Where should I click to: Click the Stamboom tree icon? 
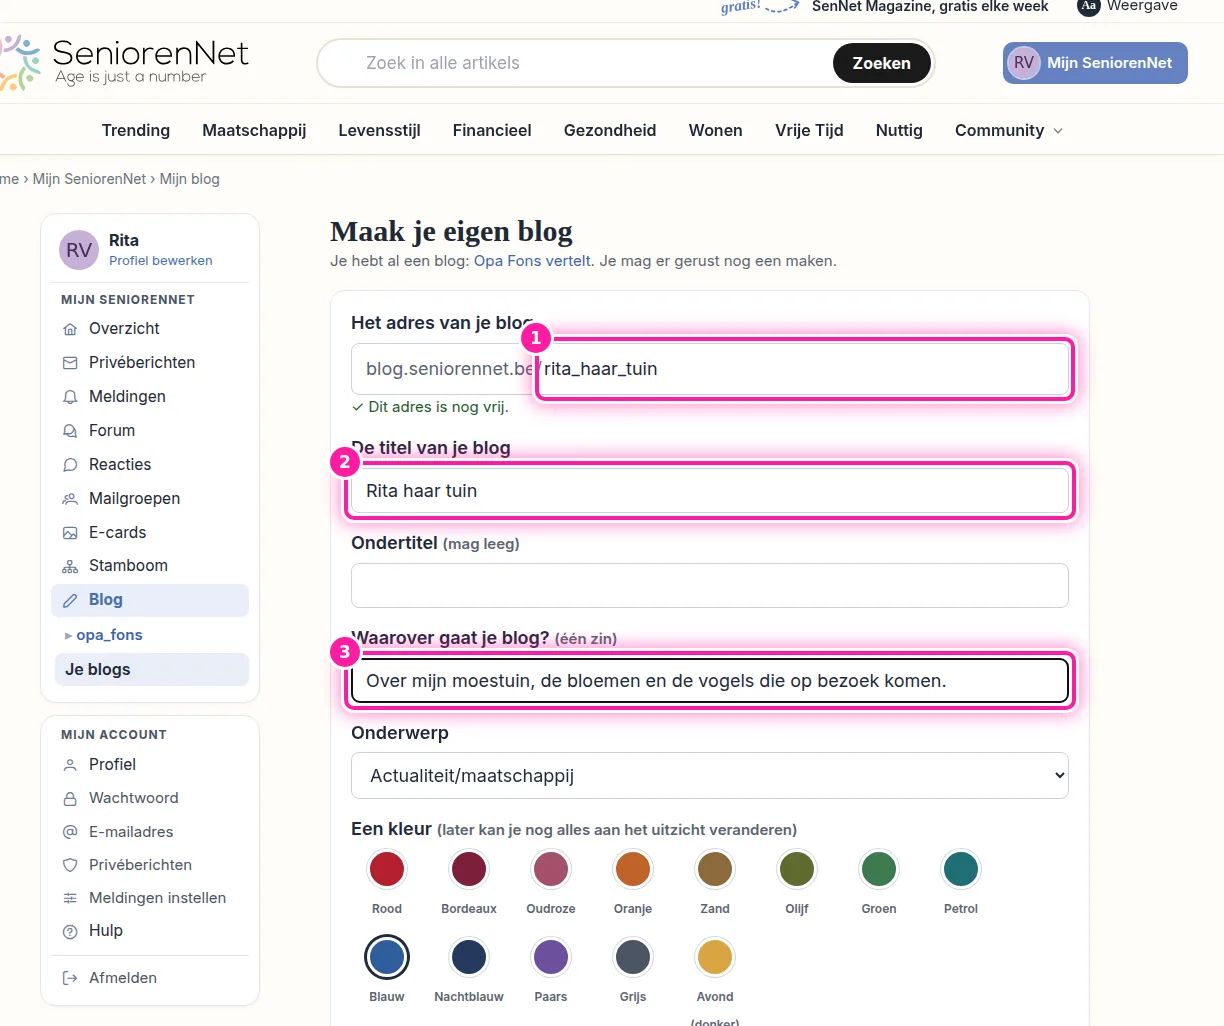[x=70, y=566]
